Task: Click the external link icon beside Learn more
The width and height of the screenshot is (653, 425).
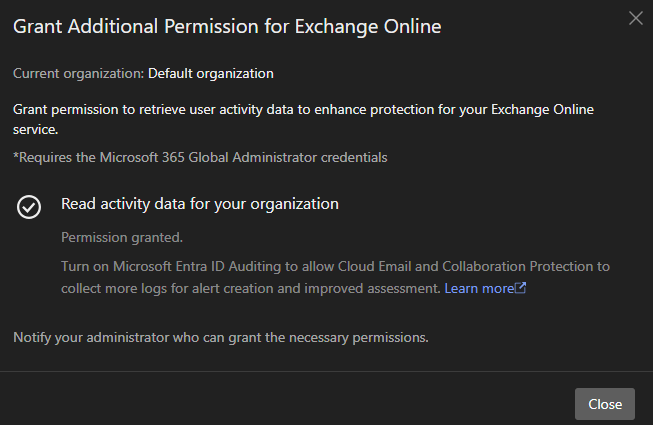Action: coord(520,288)
